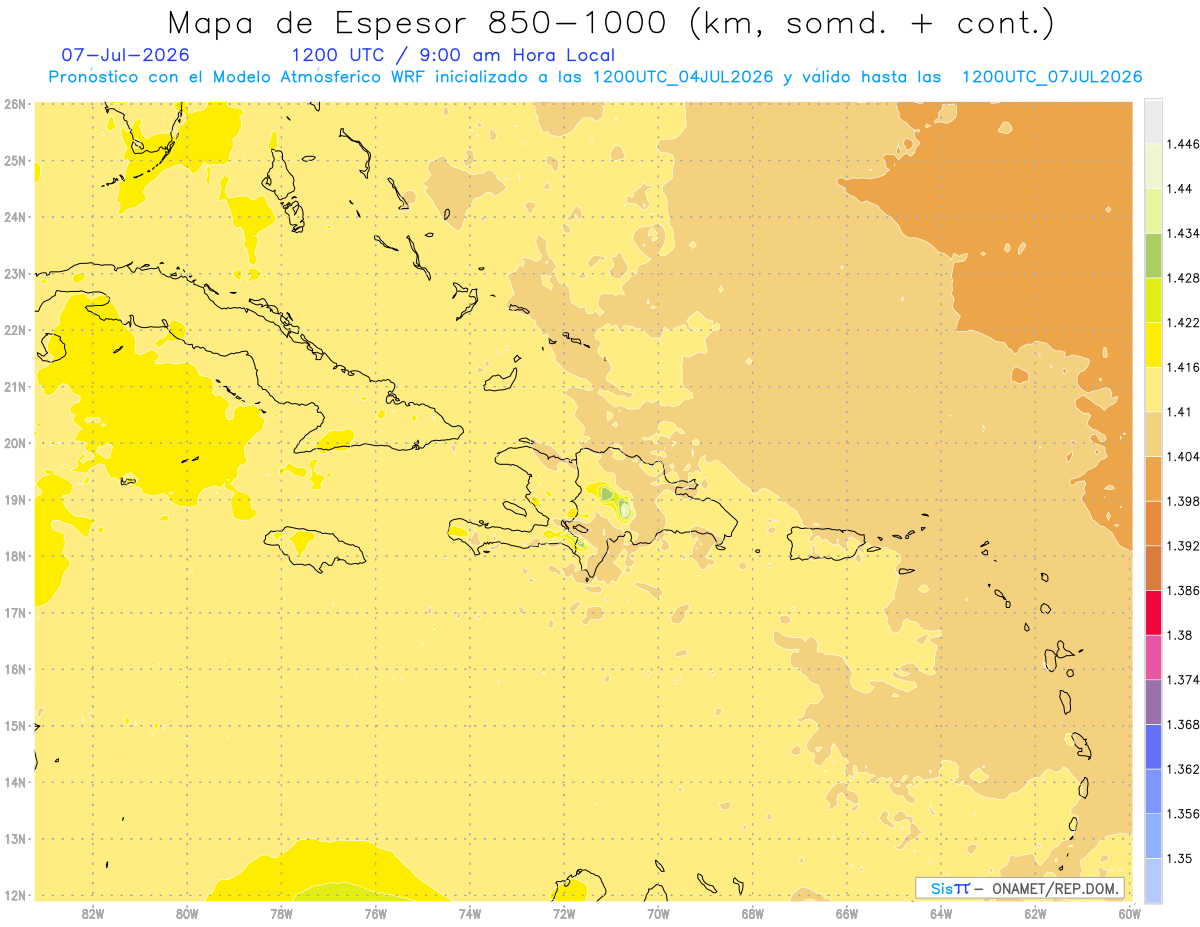The image size is (1200, 927).
Task: Click the 62W longitude label
Action: point(1035,913)
